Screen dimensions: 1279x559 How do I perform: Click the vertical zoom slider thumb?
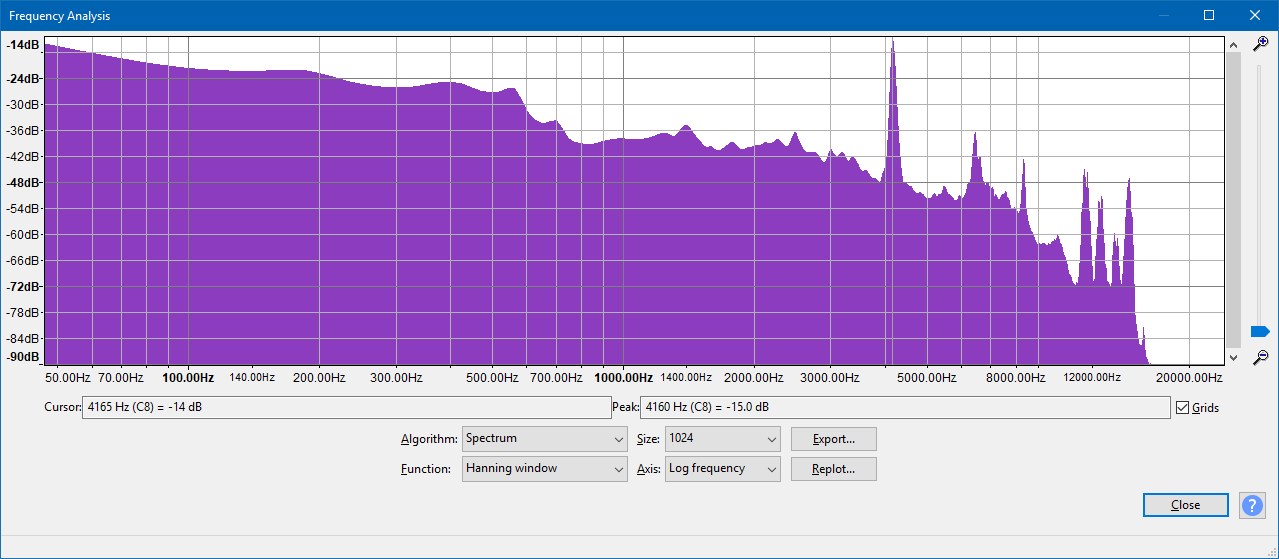coord(1260,331)
